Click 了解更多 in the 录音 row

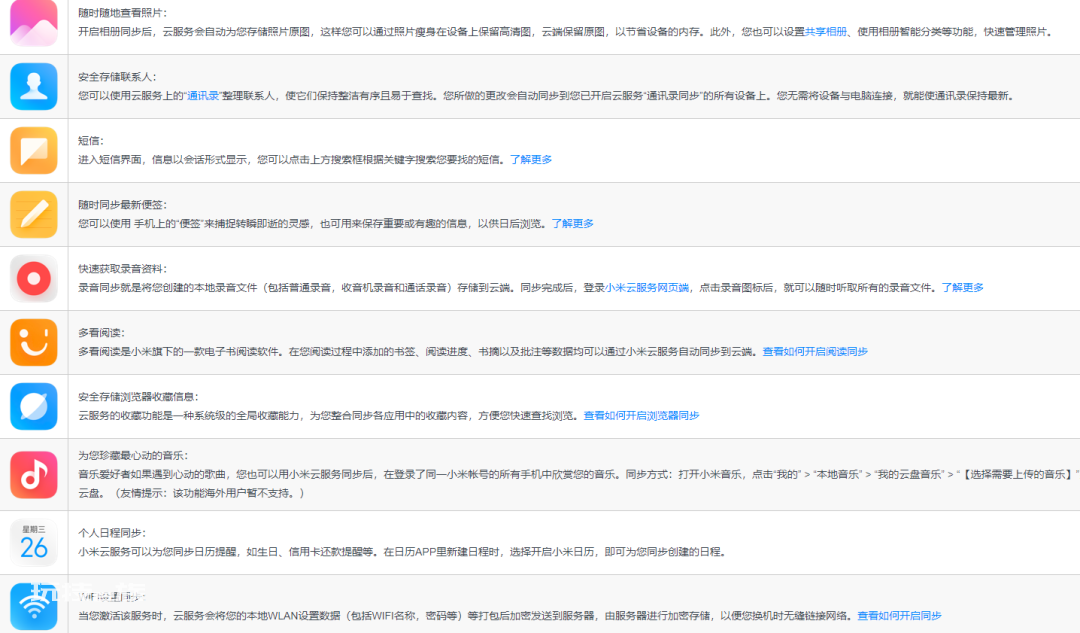click(963, 288)
